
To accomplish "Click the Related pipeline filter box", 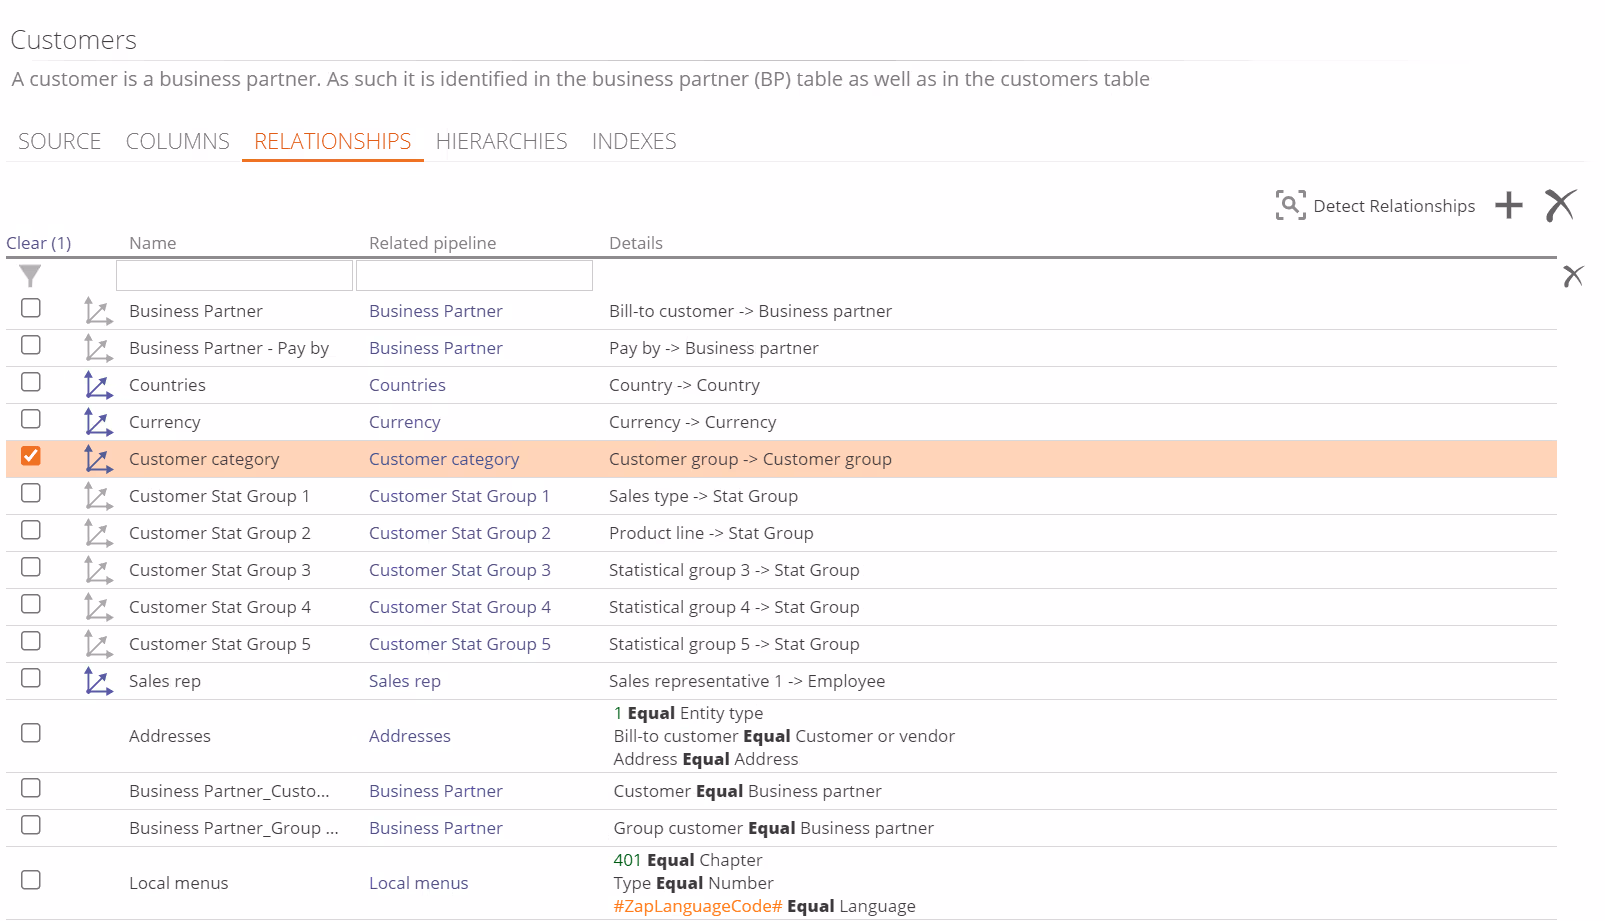I will click(x=474, y=275).
